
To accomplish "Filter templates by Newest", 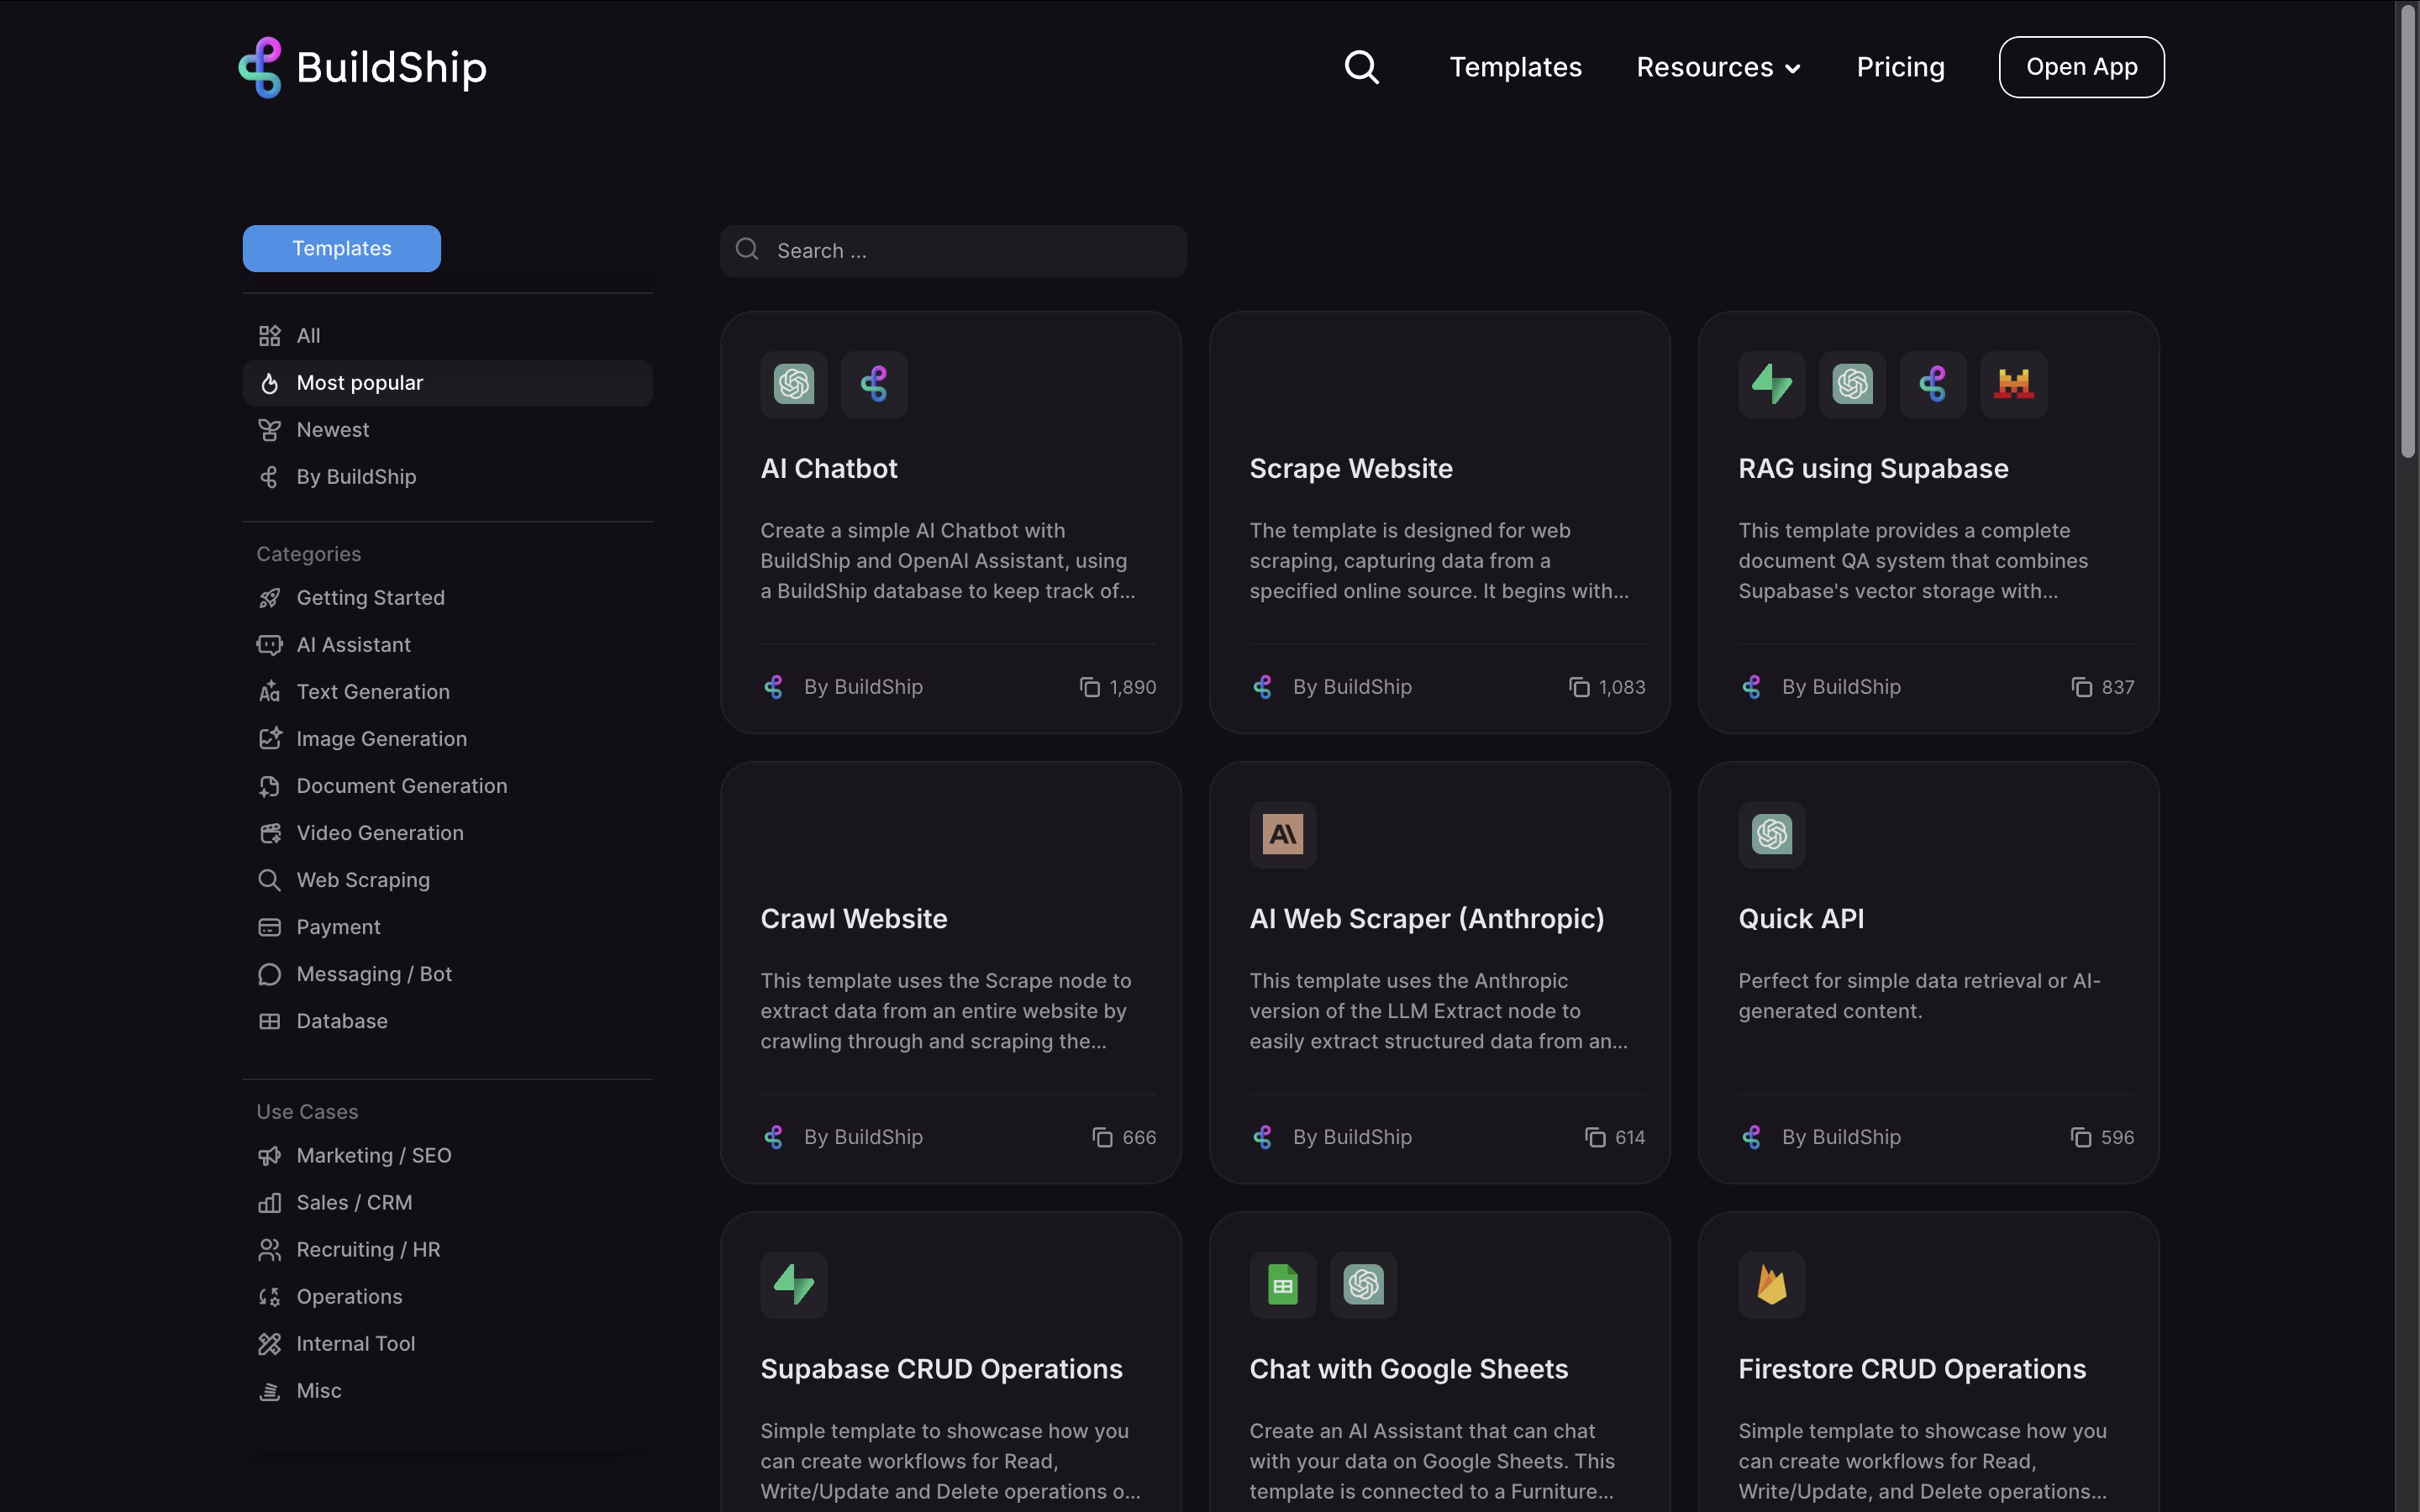I will coord(447,430).
